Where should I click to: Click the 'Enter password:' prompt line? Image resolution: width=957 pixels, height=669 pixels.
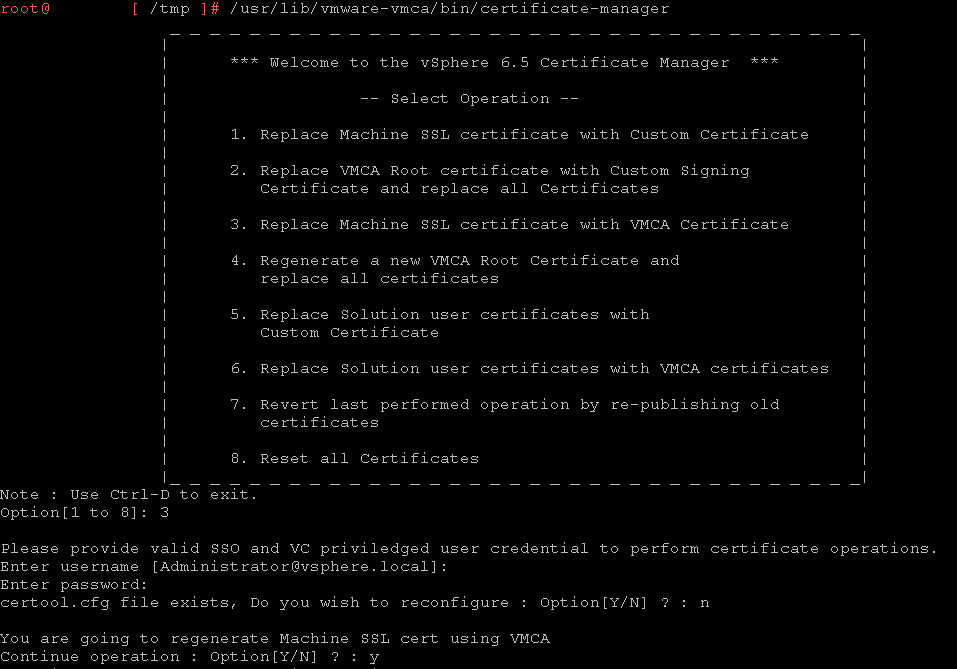(74, 585)
